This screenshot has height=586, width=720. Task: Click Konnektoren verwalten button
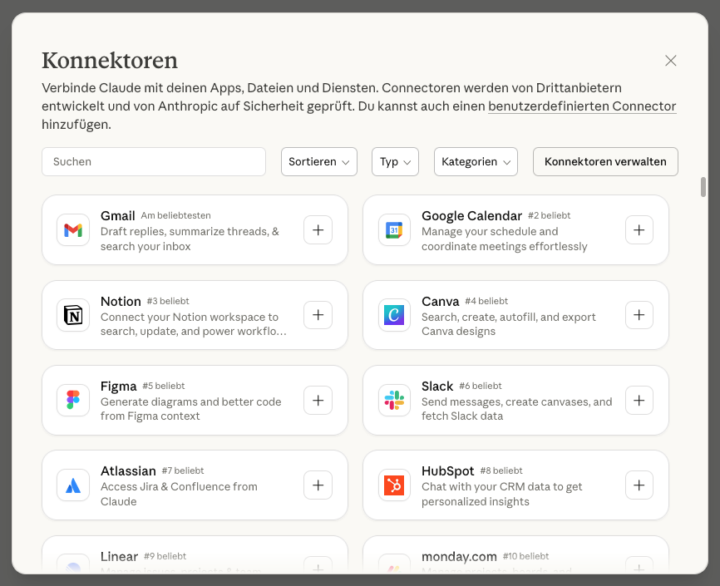pyautogui.click(x=606, y=162)
